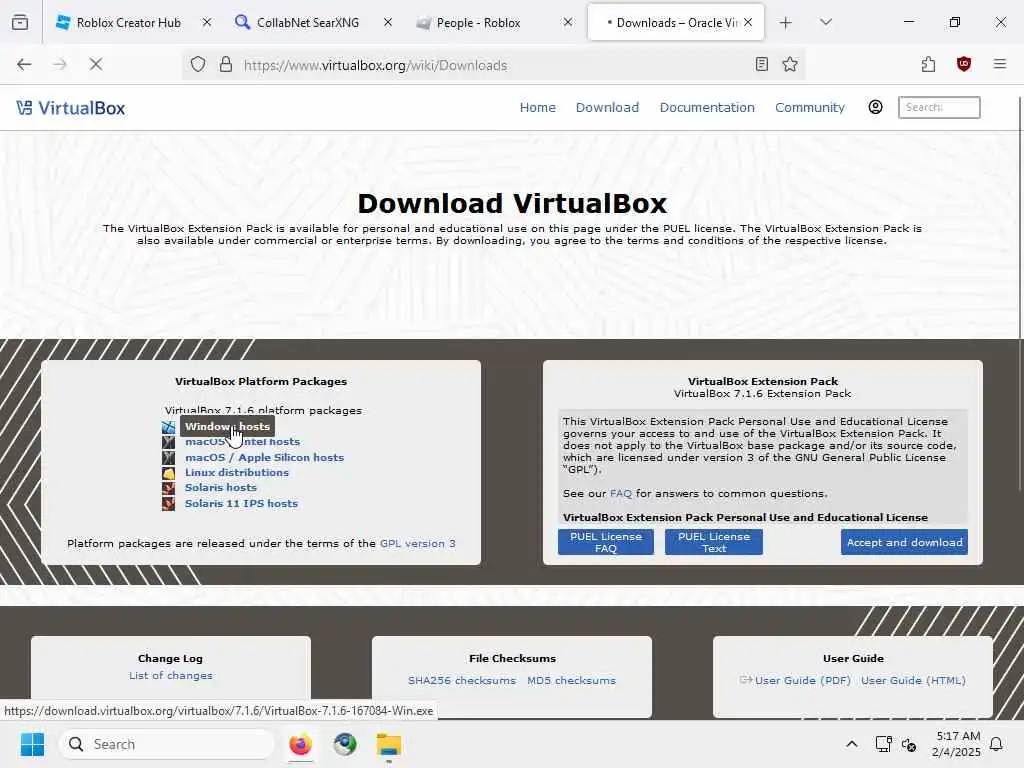
Task: Click the FAQ link in the extension pack text
Action: tap(620, 493)
